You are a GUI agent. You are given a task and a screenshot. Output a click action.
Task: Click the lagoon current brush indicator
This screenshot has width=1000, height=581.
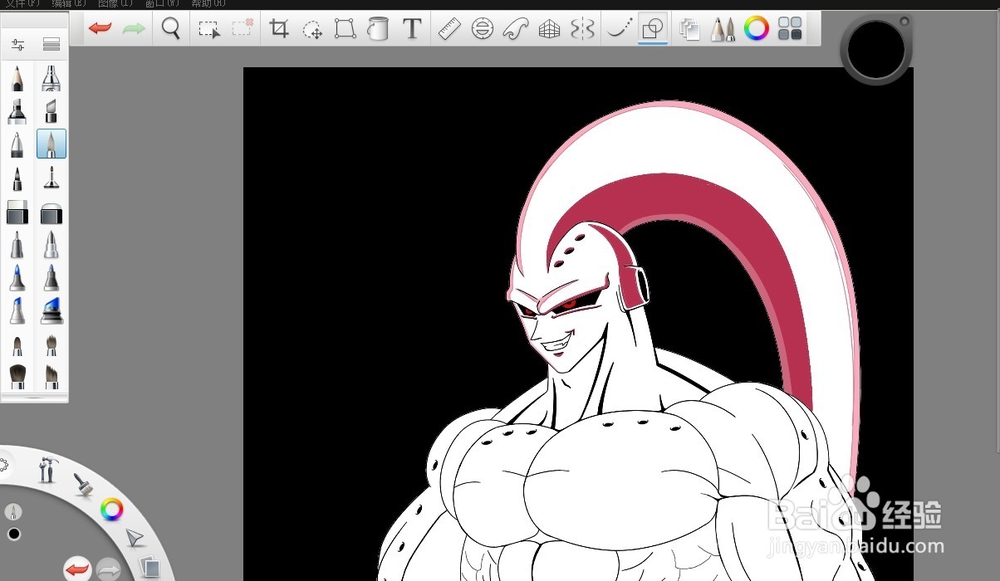[x=13, y=511]
